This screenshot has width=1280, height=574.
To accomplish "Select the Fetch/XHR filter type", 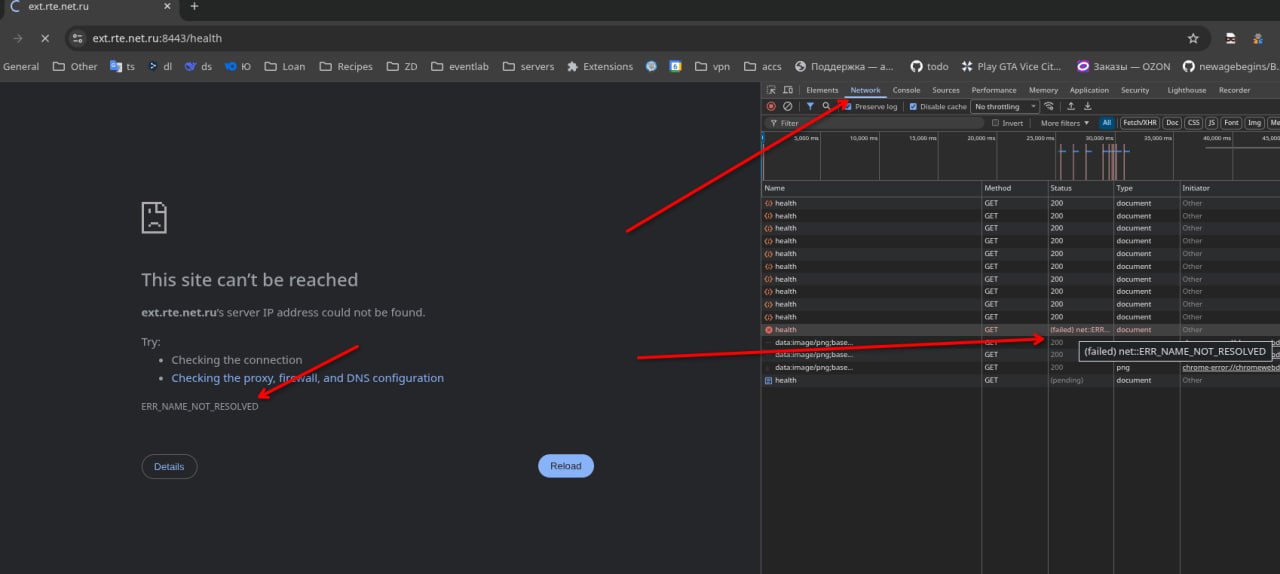I will 1140,123.
